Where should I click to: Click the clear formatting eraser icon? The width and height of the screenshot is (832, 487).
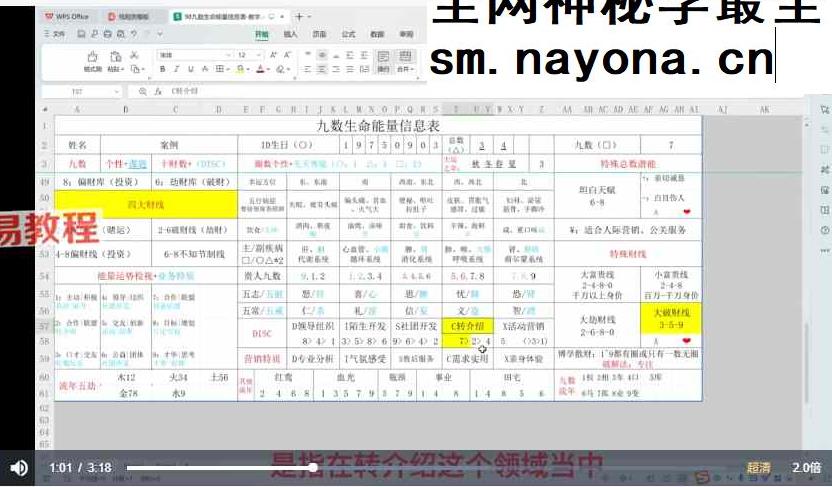[279, 69]
